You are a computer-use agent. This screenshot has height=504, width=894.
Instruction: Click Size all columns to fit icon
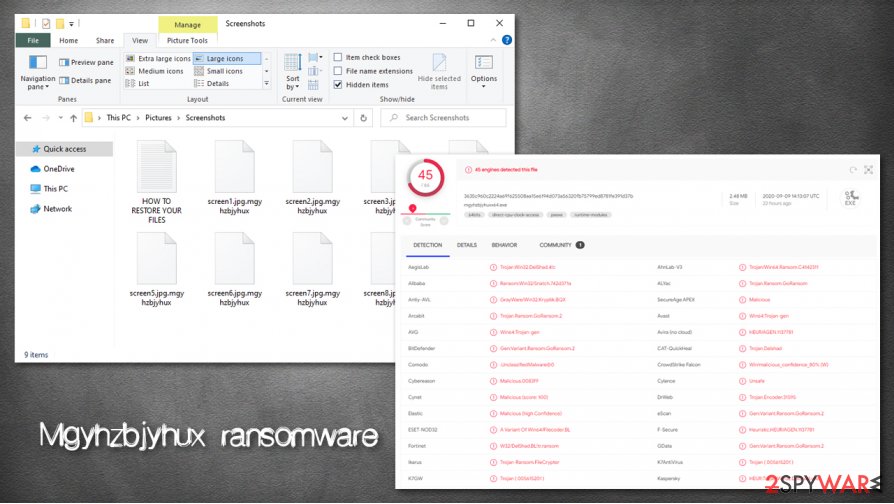click(313, 85)
